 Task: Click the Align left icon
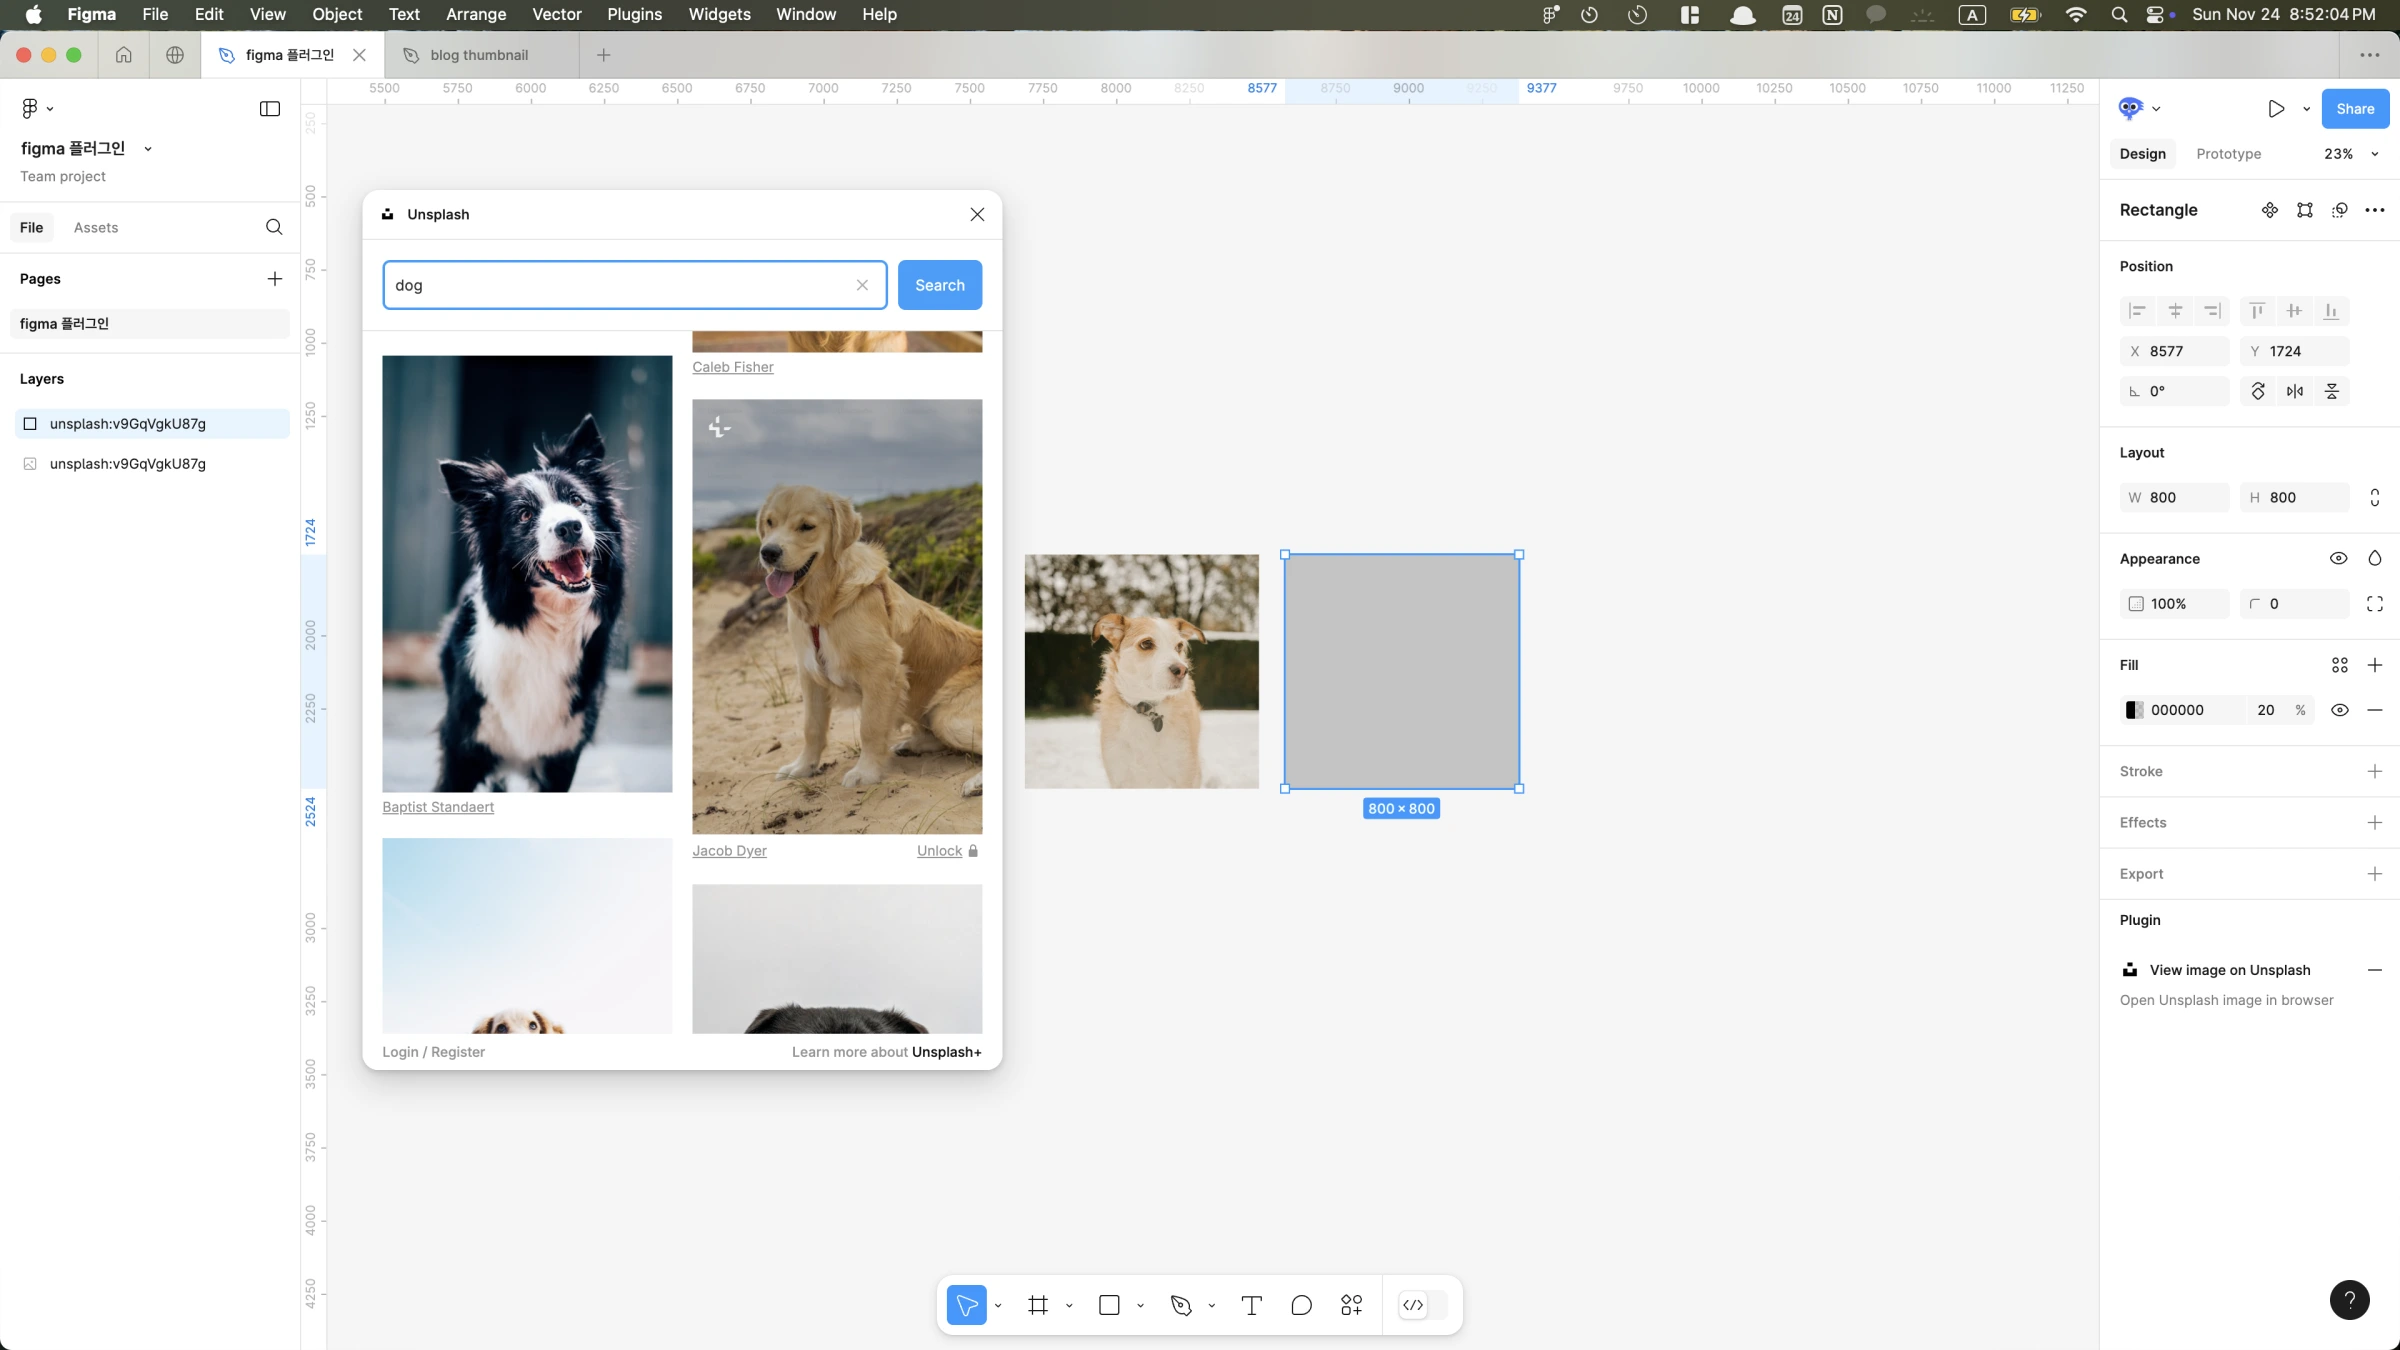coord(2137,311)
